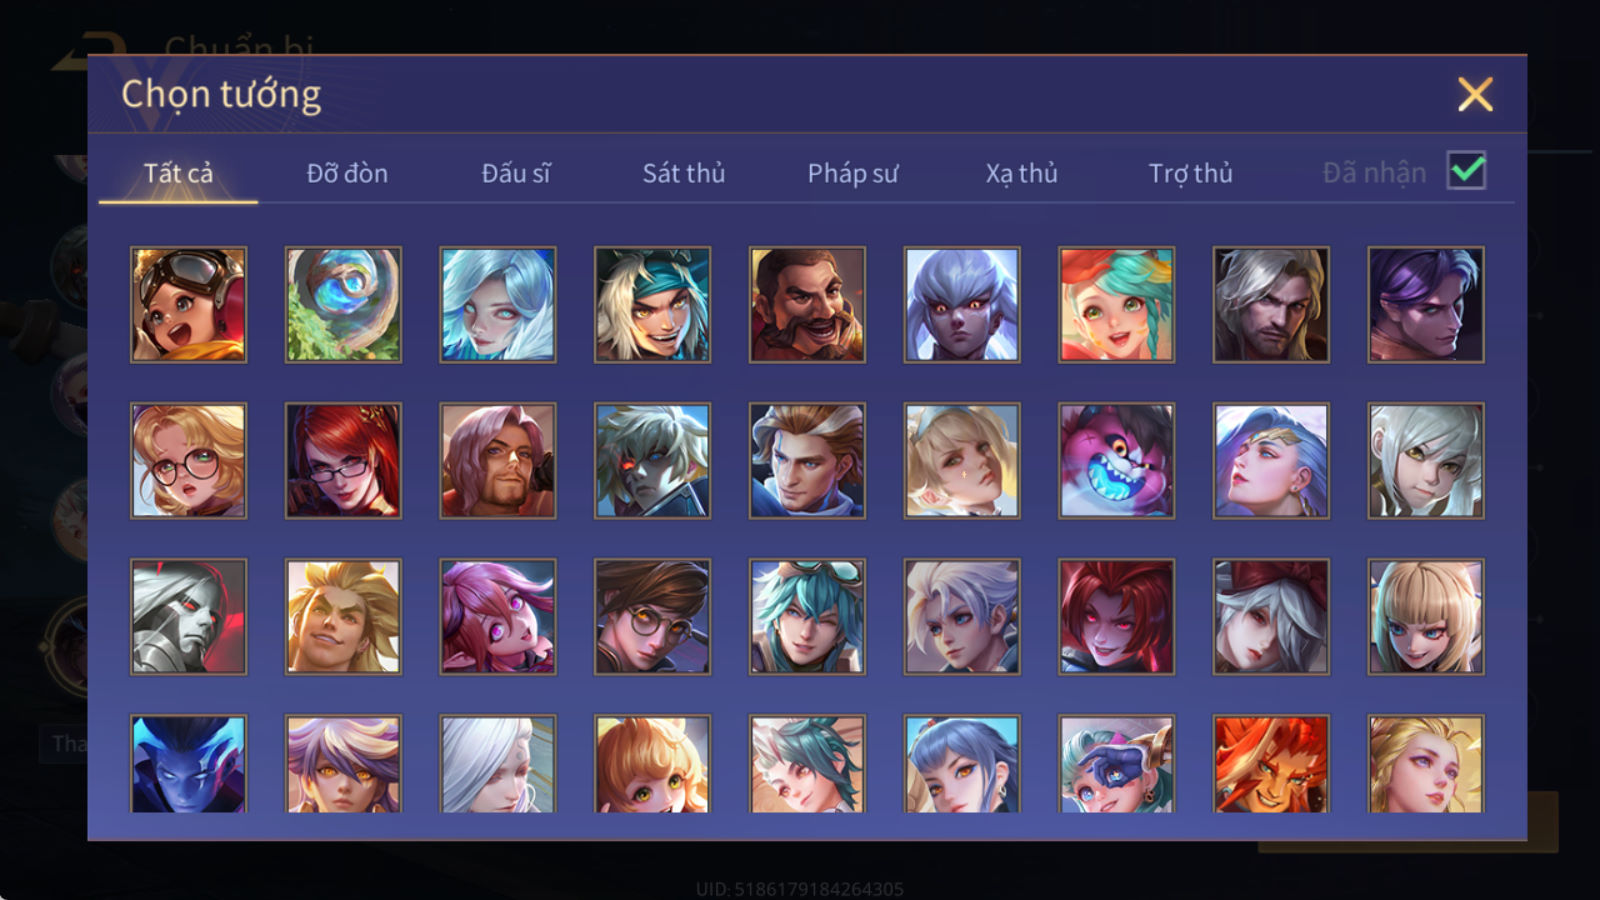
Task: Open the Đấu sĩ tab
Action: (516, 173)
